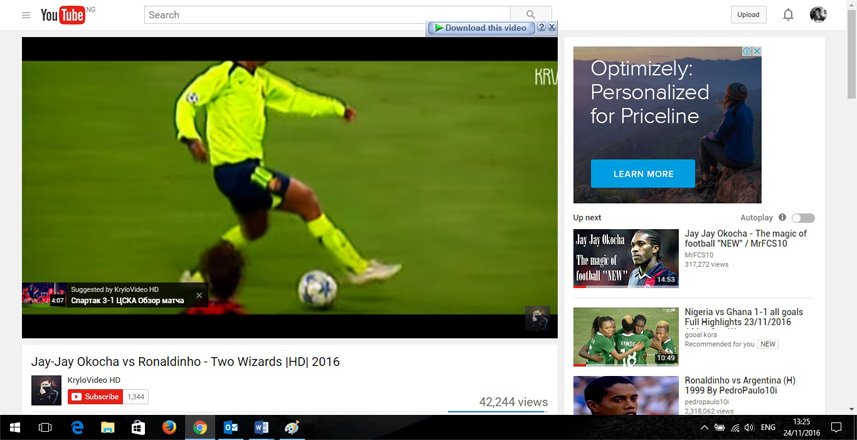Click the NEW badge on Nigeria video

tap(768, 344)
